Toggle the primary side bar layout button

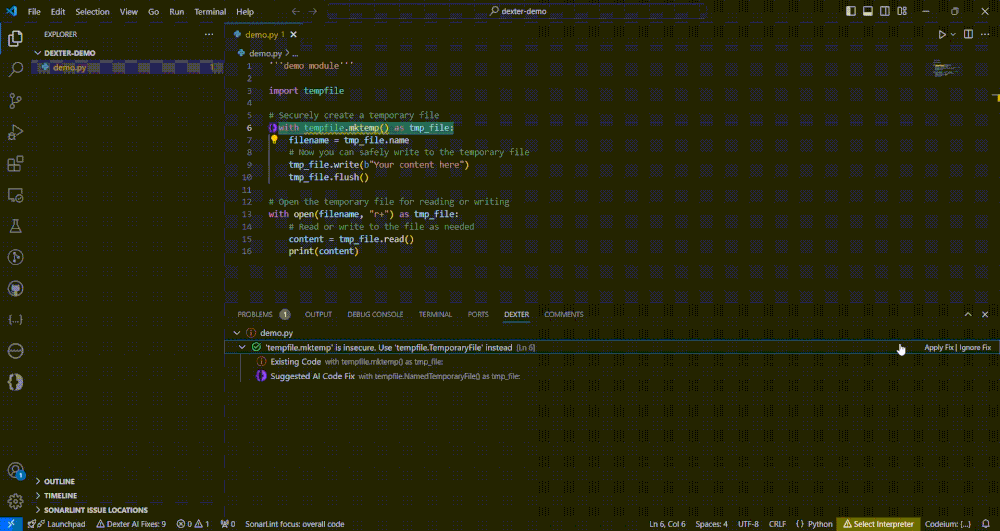[x=851, y=11]
